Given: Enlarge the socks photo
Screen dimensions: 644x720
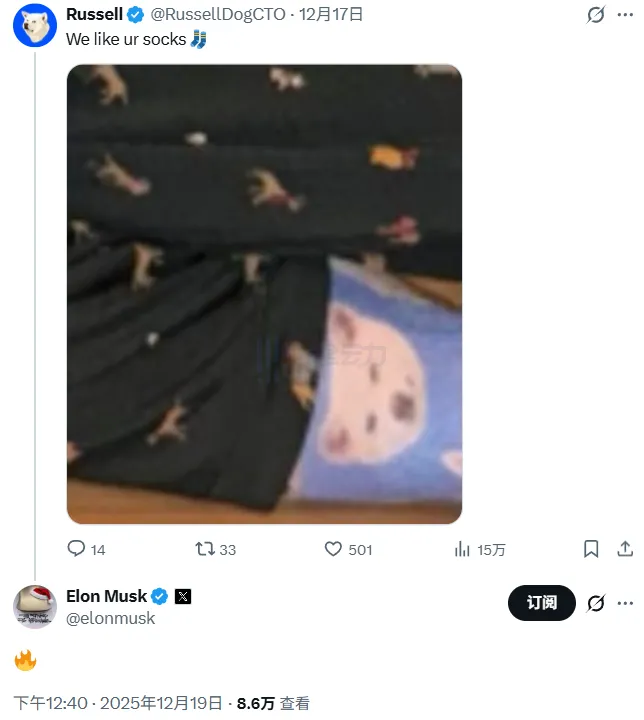Looking at the screenshot, I should click(264, 294).
